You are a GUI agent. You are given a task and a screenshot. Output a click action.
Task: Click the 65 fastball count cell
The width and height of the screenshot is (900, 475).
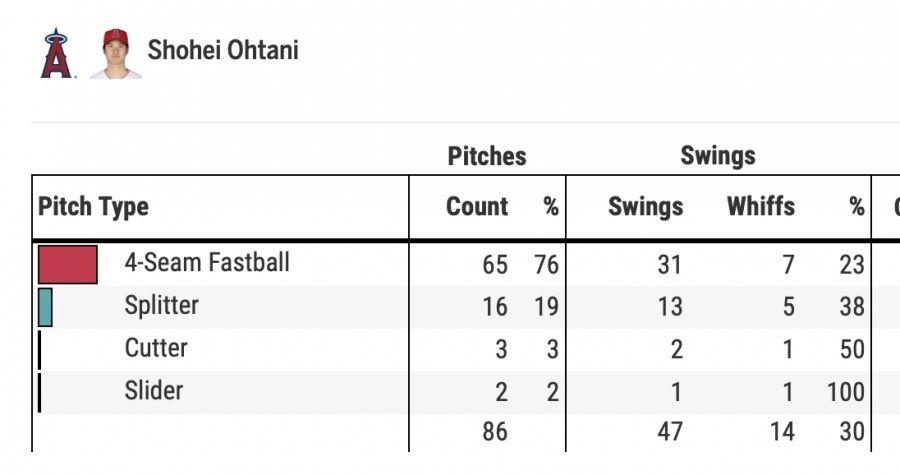point(494,265)
